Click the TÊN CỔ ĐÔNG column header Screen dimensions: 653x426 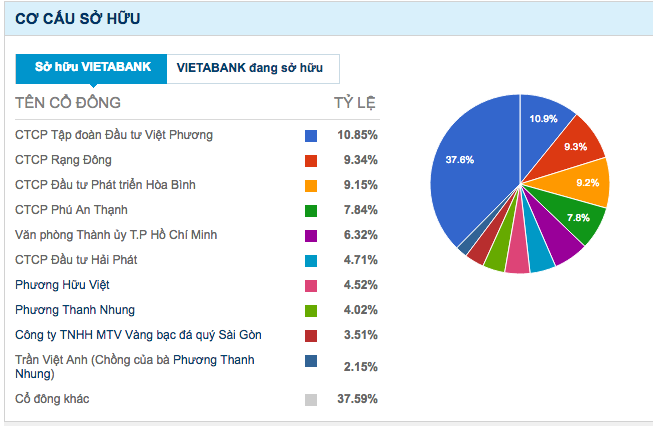pos(68,103)
